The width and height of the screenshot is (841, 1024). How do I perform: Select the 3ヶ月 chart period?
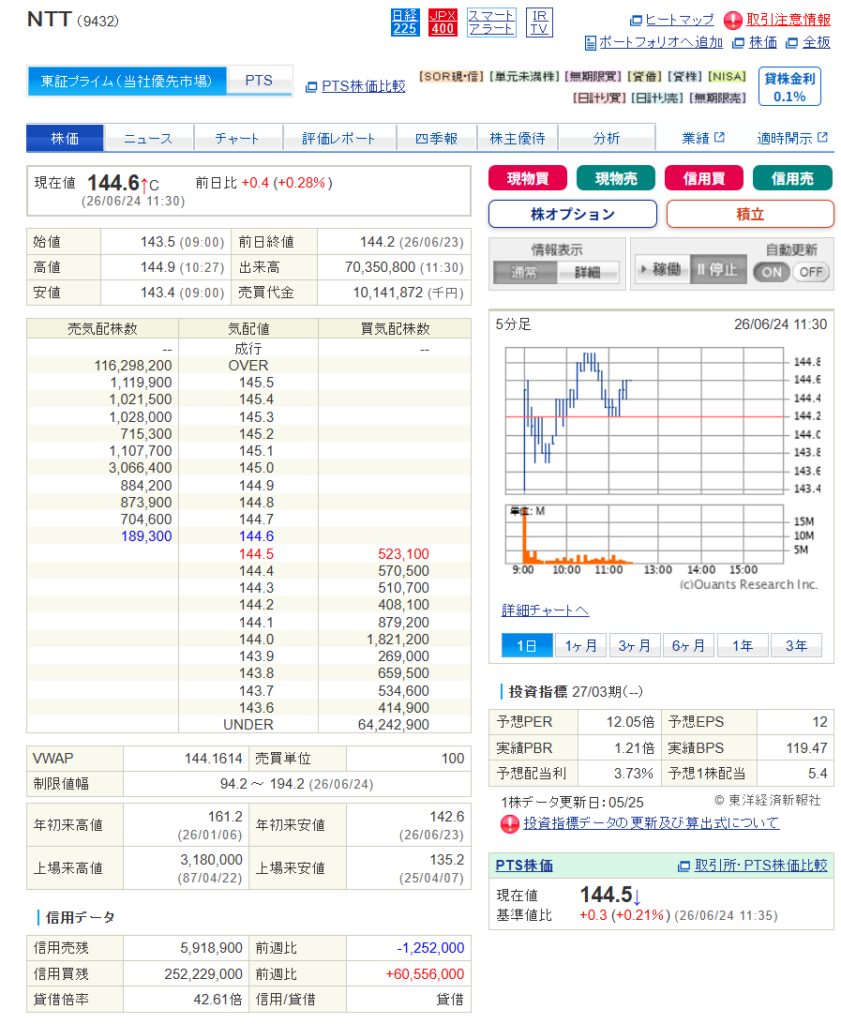point(635,646)
